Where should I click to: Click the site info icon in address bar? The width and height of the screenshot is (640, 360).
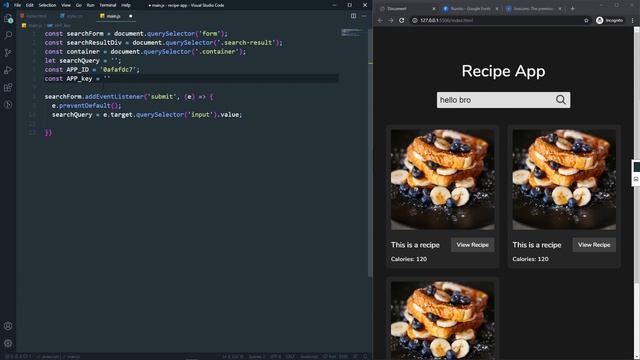click(x=415, y=20)
